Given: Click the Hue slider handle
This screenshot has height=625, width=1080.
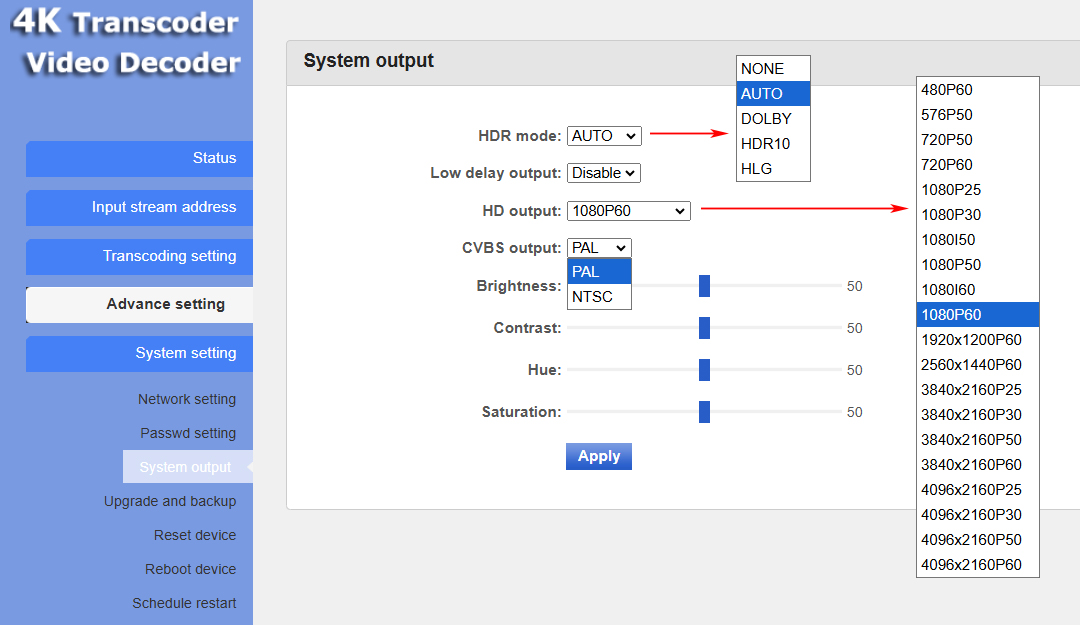Looking at the screenshot, I should pos(704,370).
